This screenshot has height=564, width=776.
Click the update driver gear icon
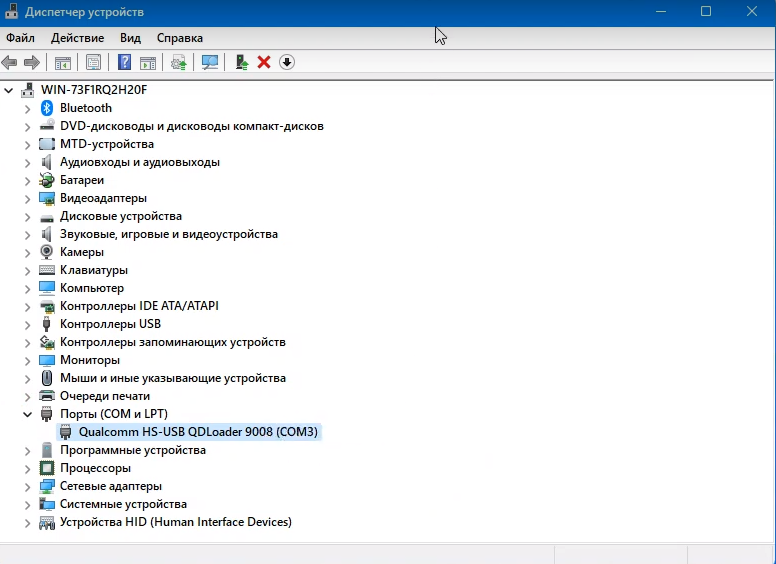point(178,62)
